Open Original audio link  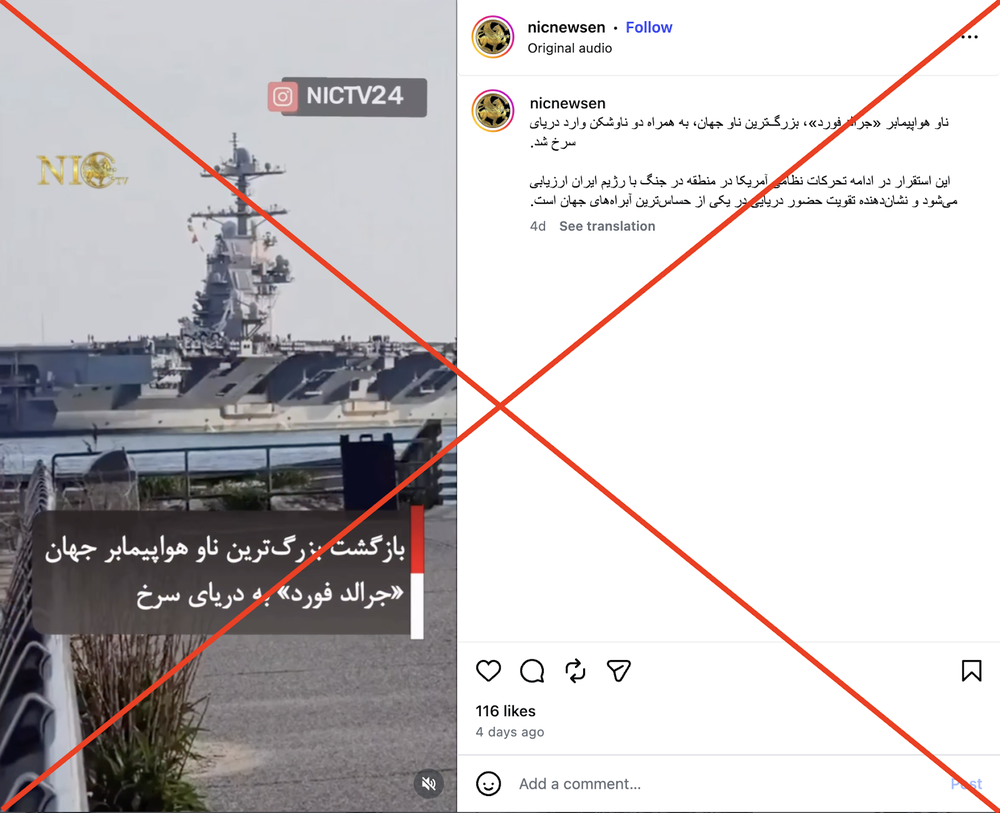point(570,48)
